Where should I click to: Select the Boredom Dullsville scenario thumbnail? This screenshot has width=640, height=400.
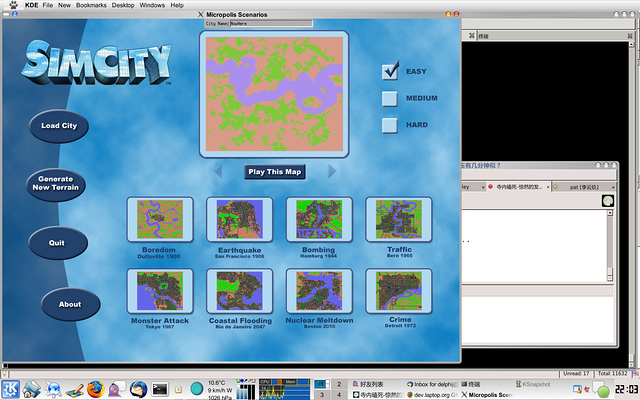click(160, 220)
